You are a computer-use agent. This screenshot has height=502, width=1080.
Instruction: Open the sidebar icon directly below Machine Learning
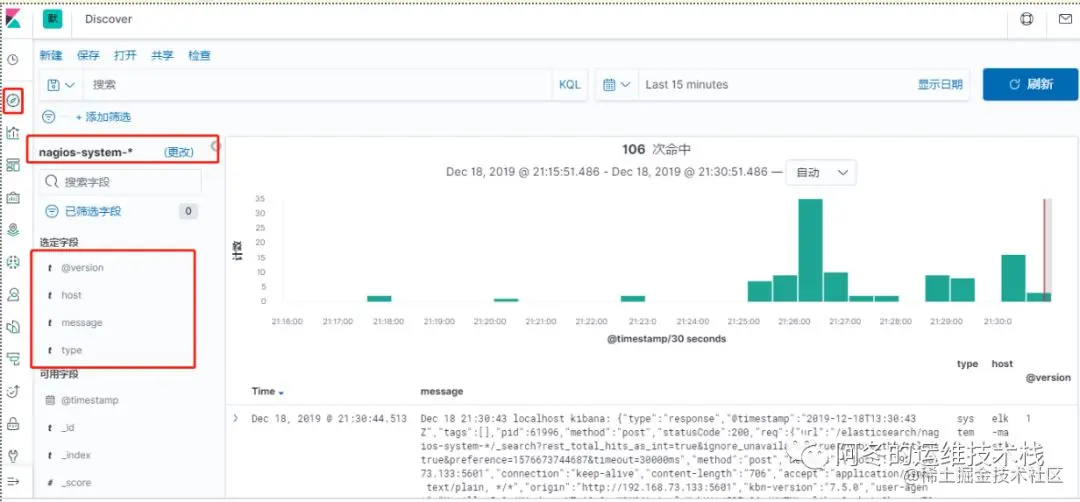(x=12, y=294)
